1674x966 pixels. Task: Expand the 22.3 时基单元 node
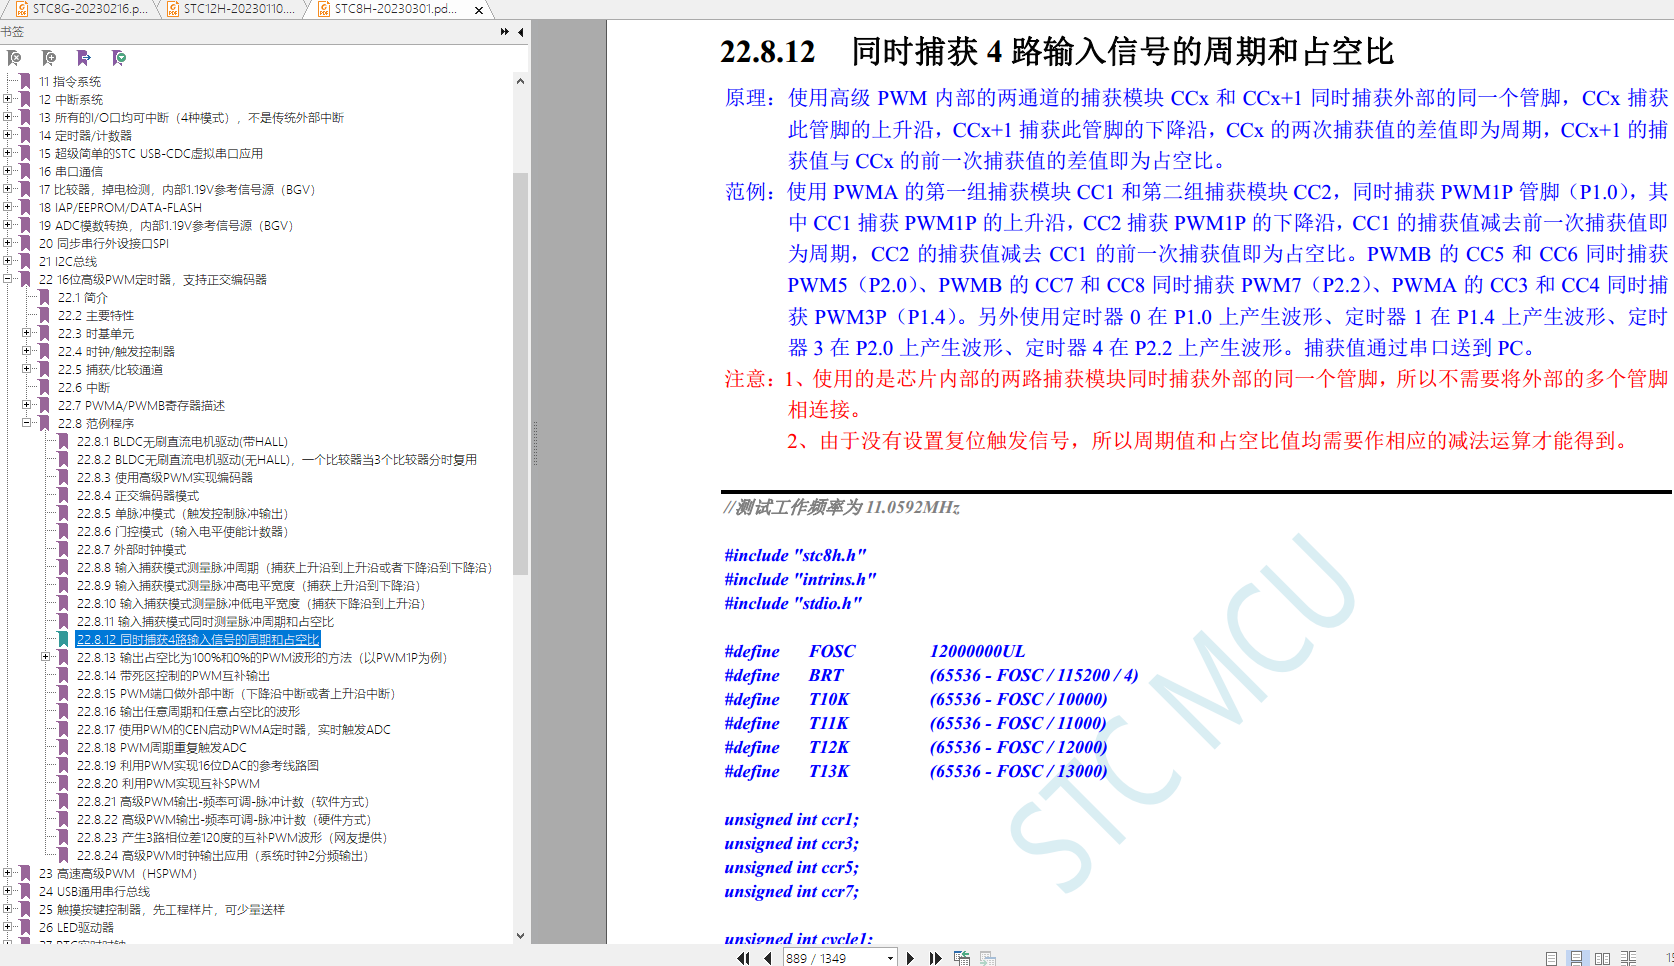click(27, 333)
